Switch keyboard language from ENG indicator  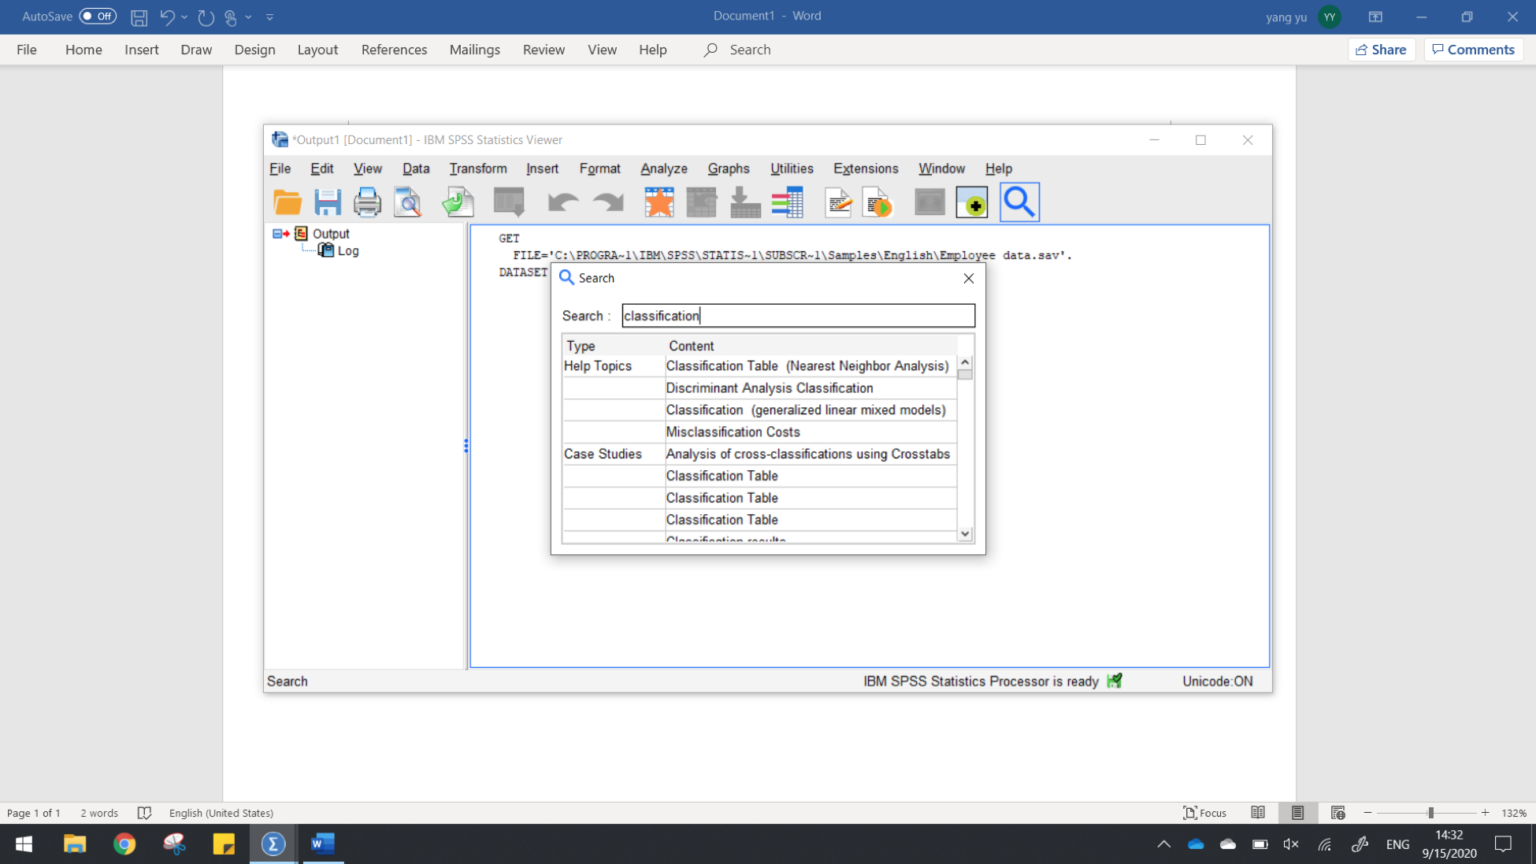tap(1397, 844)
